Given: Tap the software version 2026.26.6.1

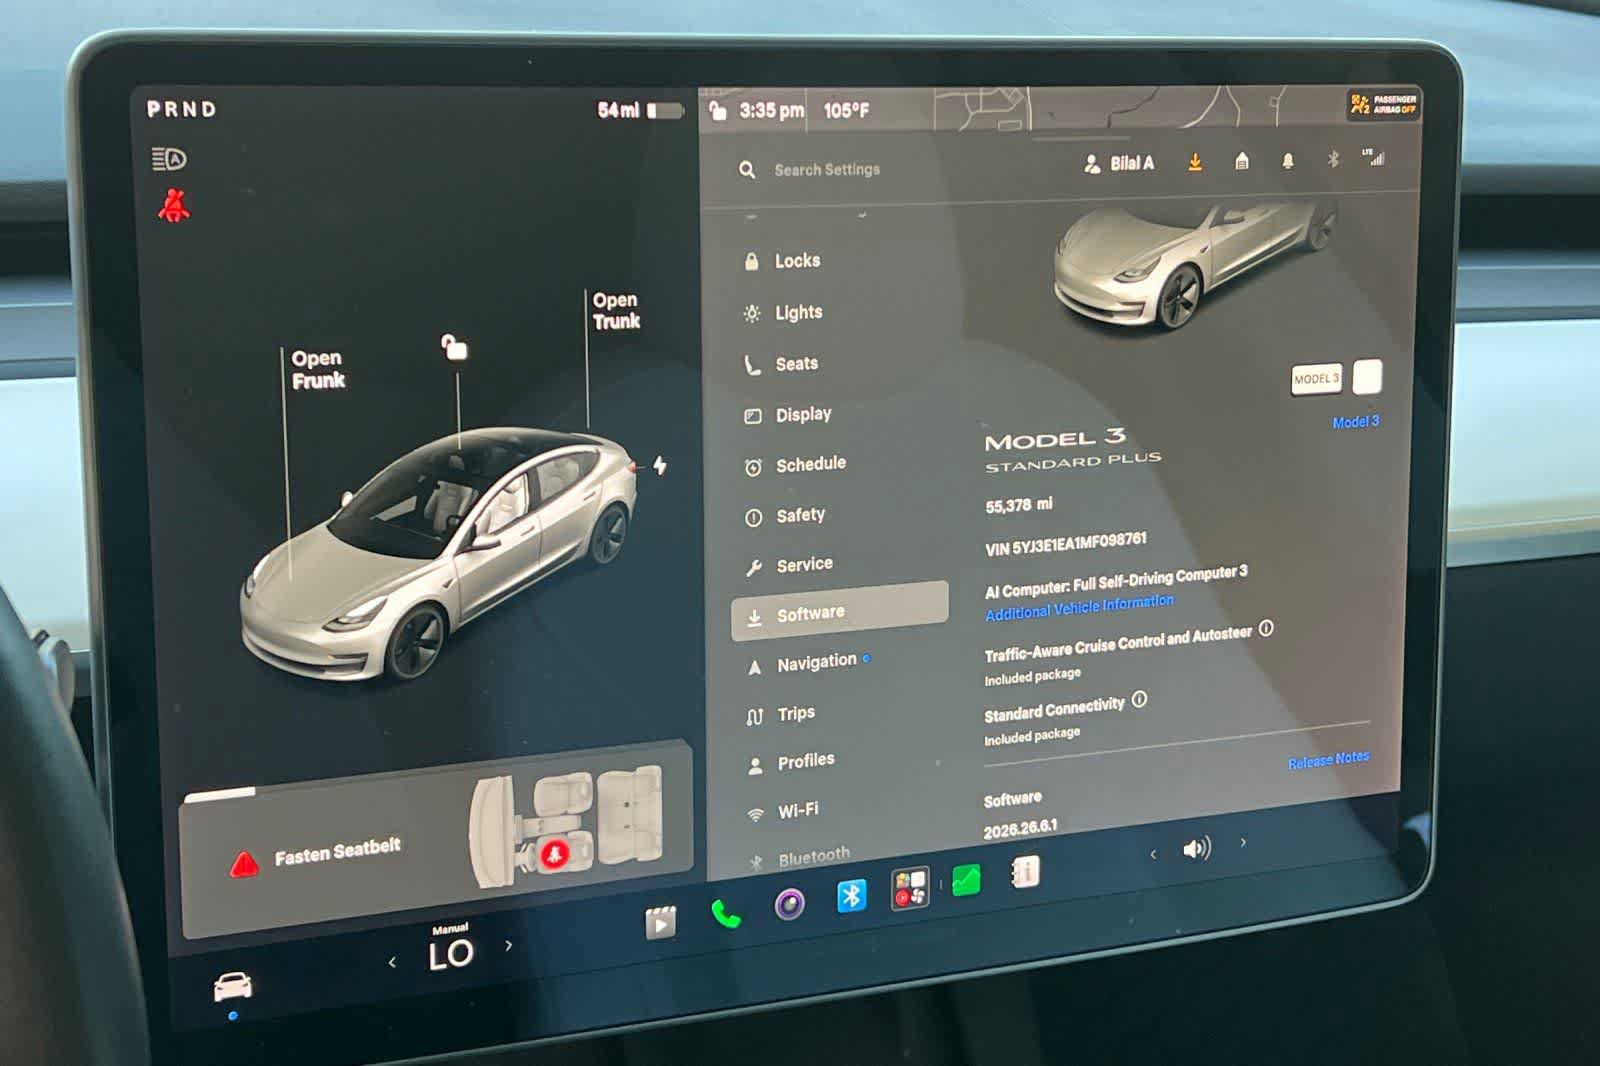Looking at the screenshot, I should (x=1020, y=829).
